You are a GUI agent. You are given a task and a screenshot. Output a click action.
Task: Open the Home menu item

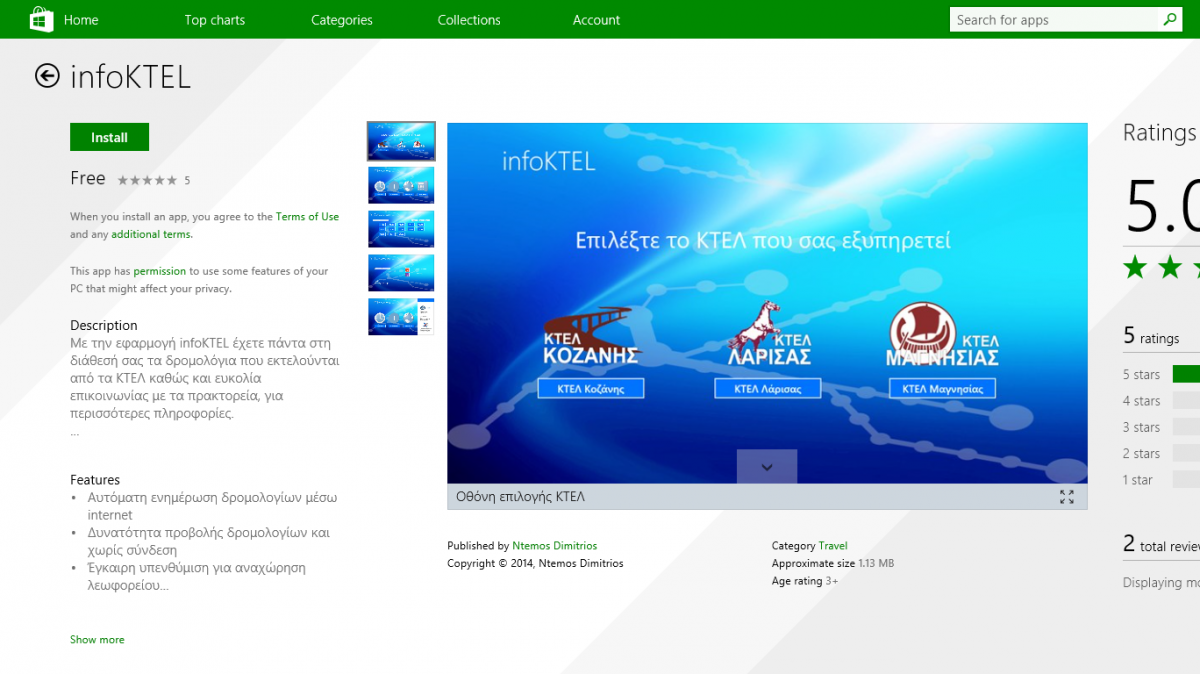click(81, 20)
